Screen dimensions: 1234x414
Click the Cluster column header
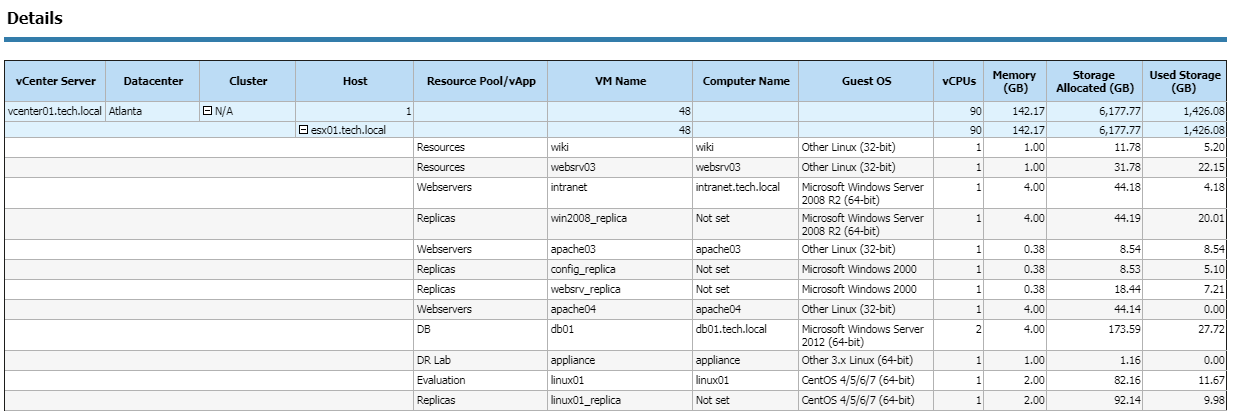[248, 81]
